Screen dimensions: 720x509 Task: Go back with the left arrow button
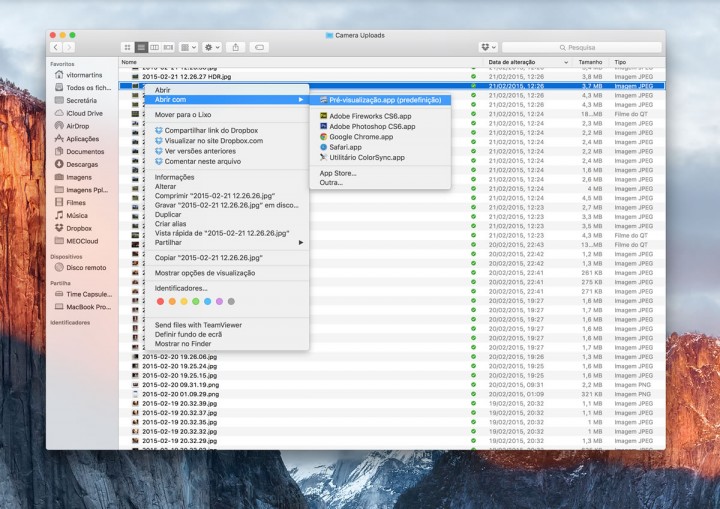56,47
